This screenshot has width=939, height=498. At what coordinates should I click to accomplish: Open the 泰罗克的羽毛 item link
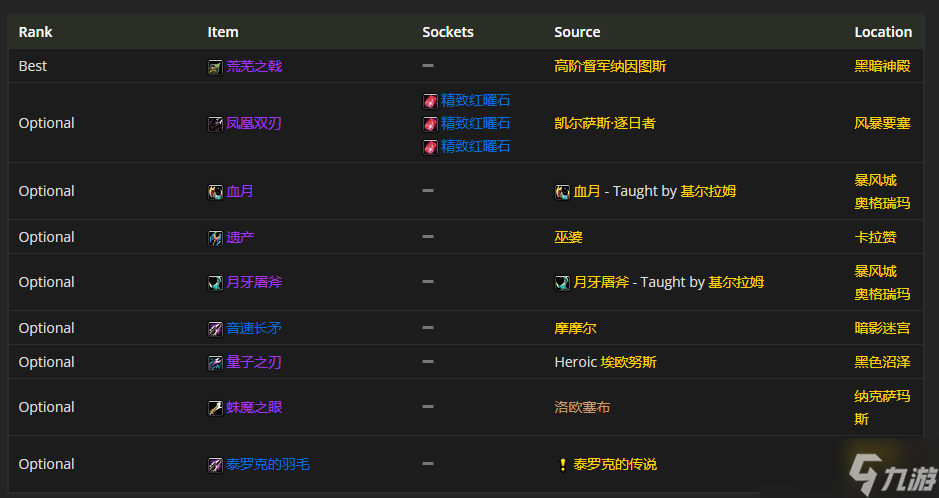click(x=268, y=464)
